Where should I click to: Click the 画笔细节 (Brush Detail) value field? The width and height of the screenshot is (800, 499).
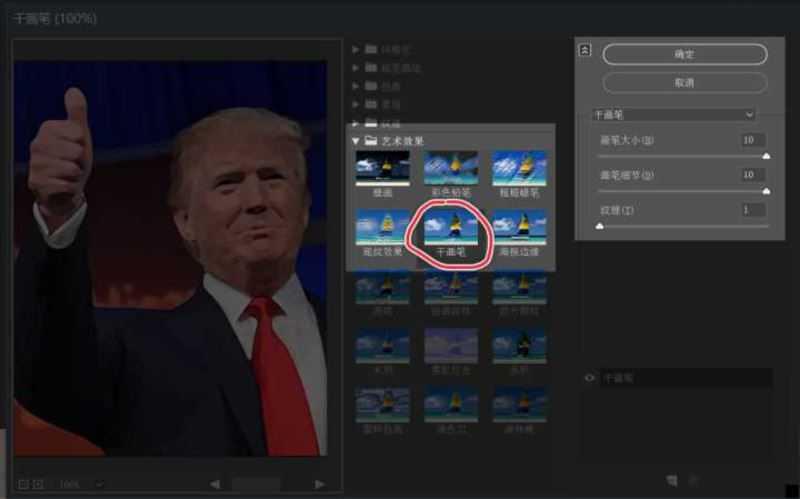pos(753,175)
